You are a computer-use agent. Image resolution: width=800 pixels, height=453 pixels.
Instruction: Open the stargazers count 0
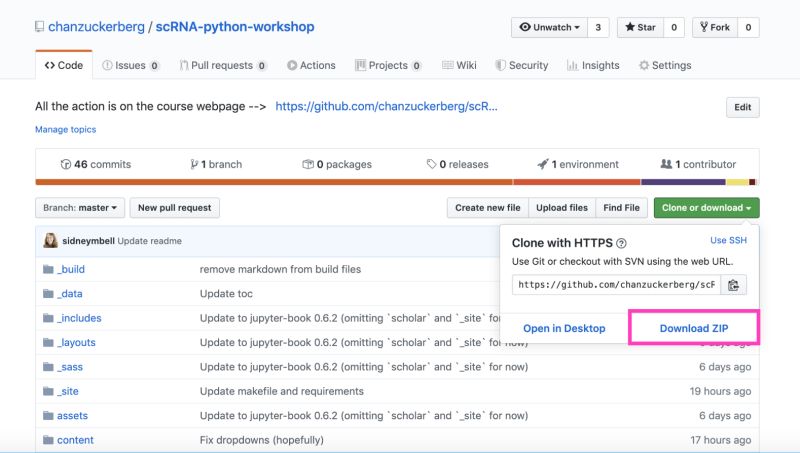pyautogui.click(x=674, y=28)
